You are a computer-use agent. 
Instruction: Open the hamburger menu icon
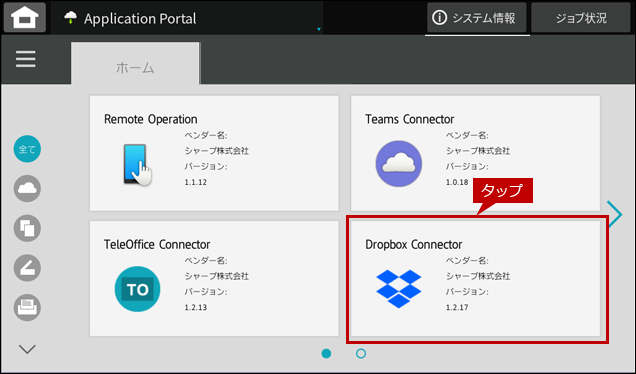click(26, 59)
